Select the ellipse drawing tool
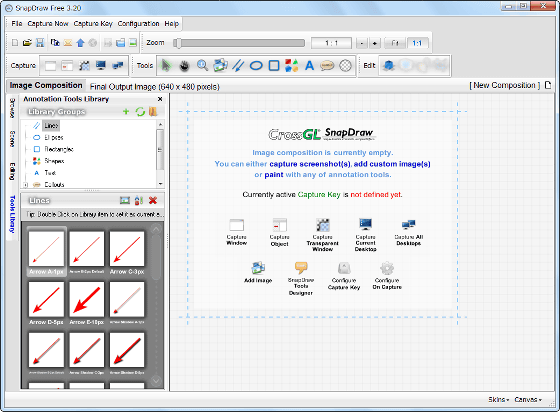The image size is (560, 412). (x=256, y=66)
